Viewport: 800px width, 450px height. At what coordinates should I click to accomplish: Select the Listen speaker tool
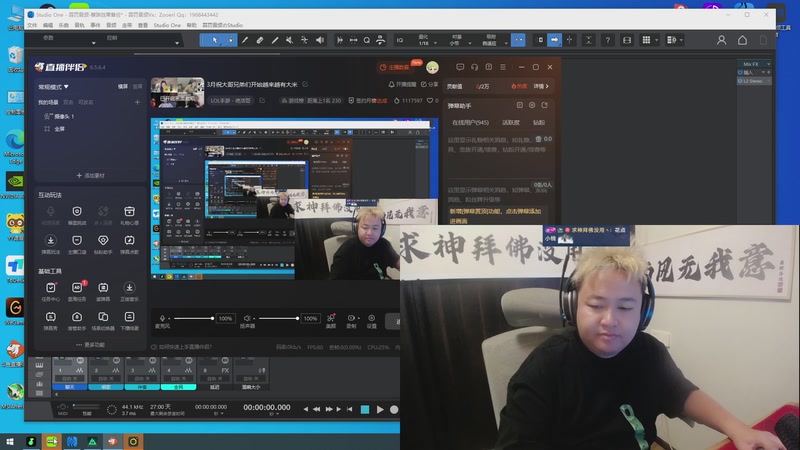pos(319,40)
